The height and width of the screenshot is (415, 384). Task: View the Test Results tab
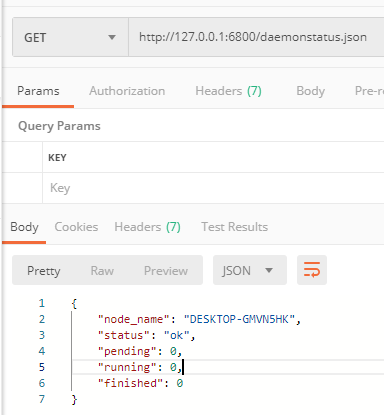point(234,227)
